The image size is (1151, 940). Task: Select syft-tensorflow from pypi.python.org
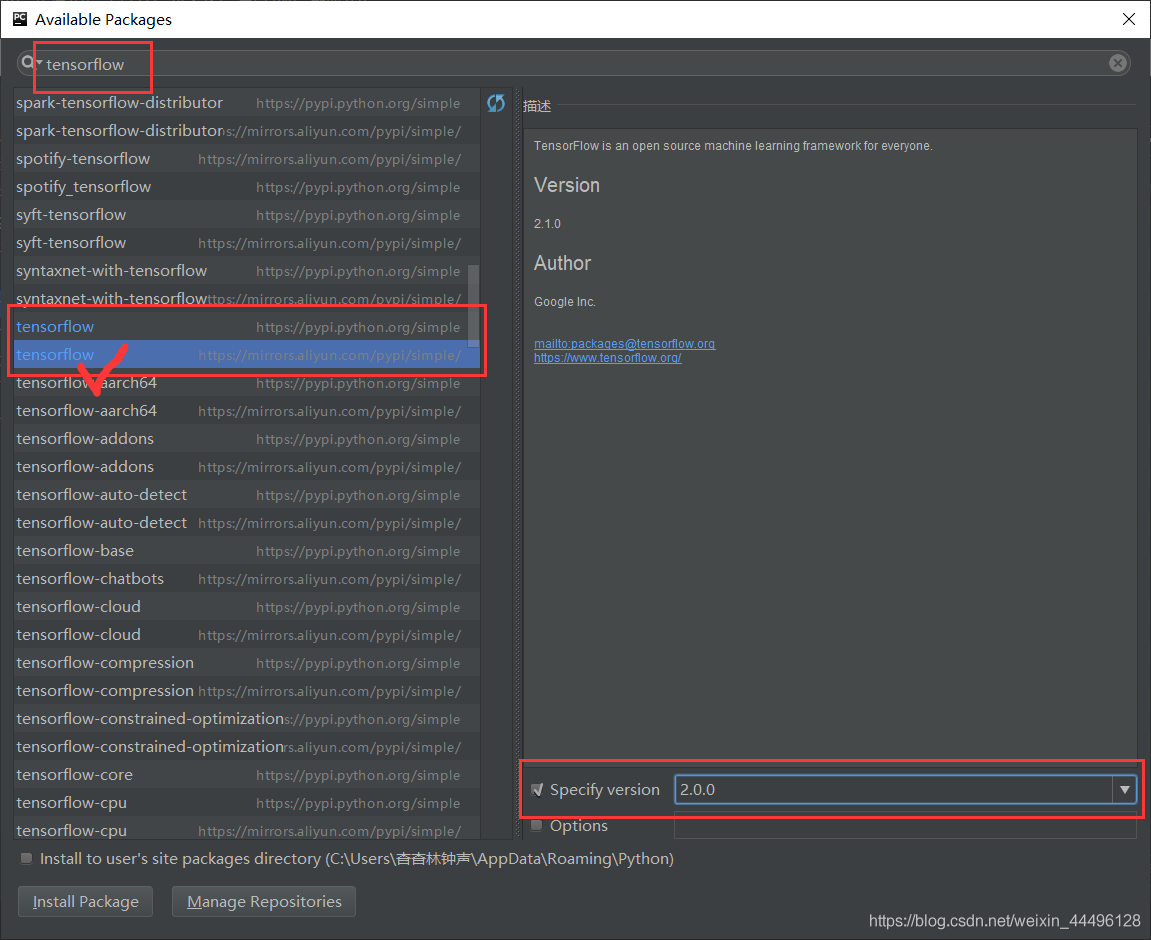click(247, 214)
